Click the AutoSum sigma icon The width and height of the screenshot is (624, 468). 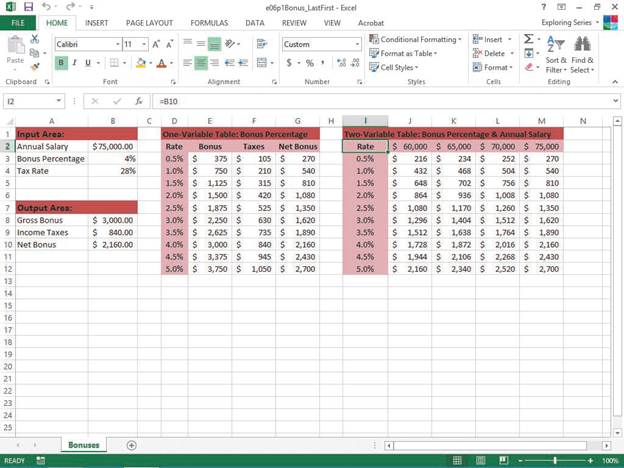(528, 39)
